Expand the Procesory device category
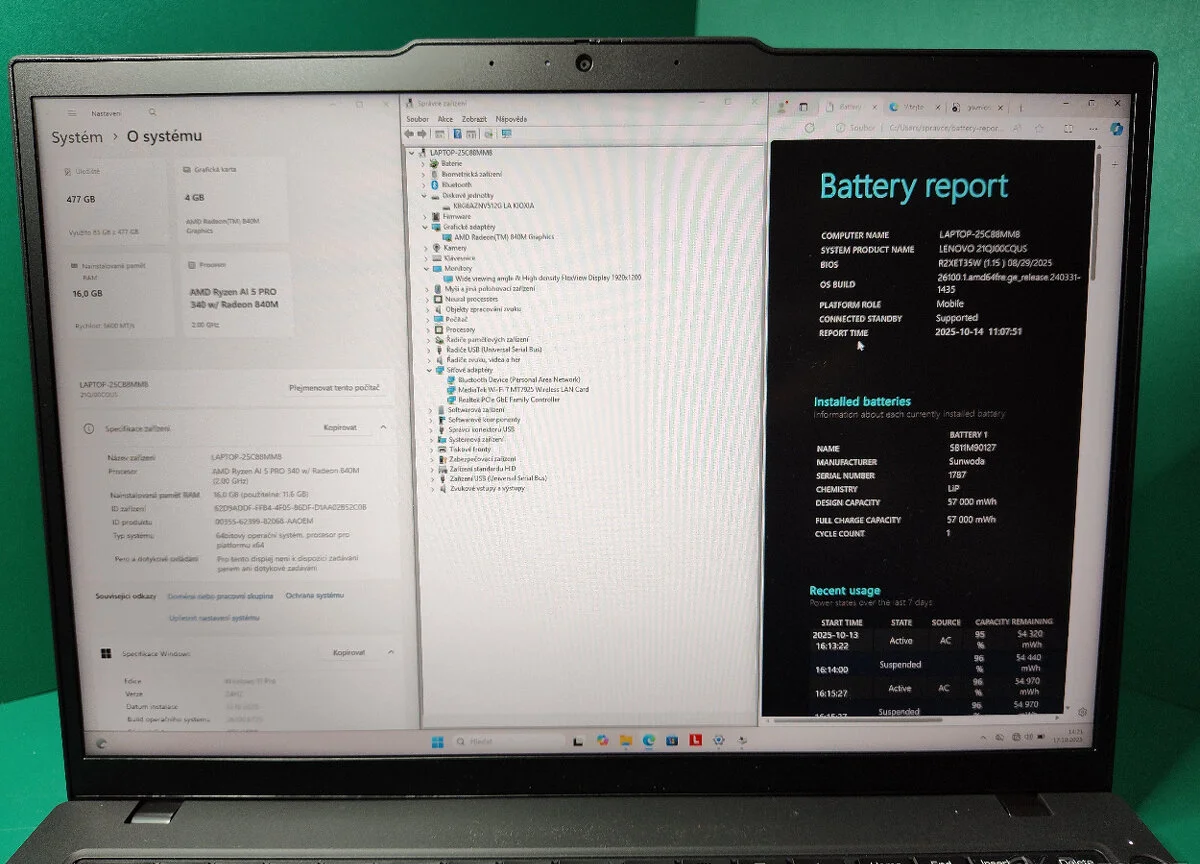Image resolution: width=1200 pixels, height=864 pixels. pyautogui.click(x=428, y=329)
